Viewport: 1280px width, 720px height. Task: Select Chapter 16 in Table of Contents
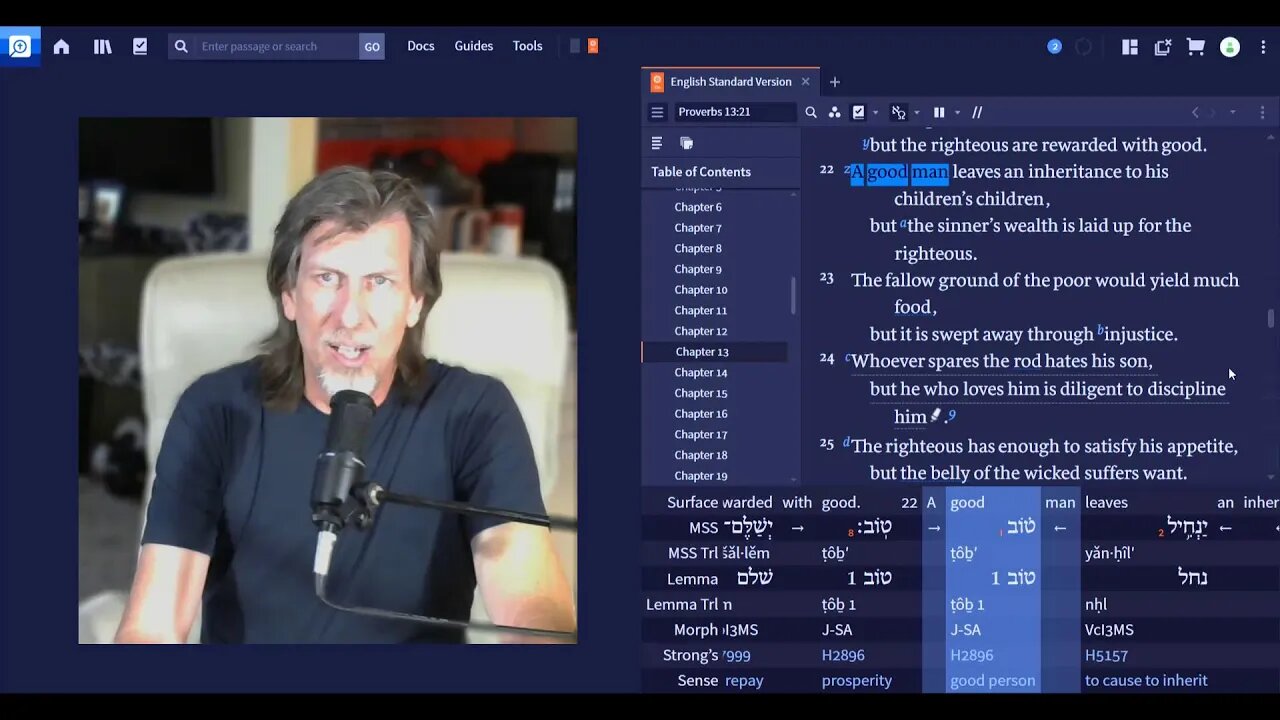point(701,414)
